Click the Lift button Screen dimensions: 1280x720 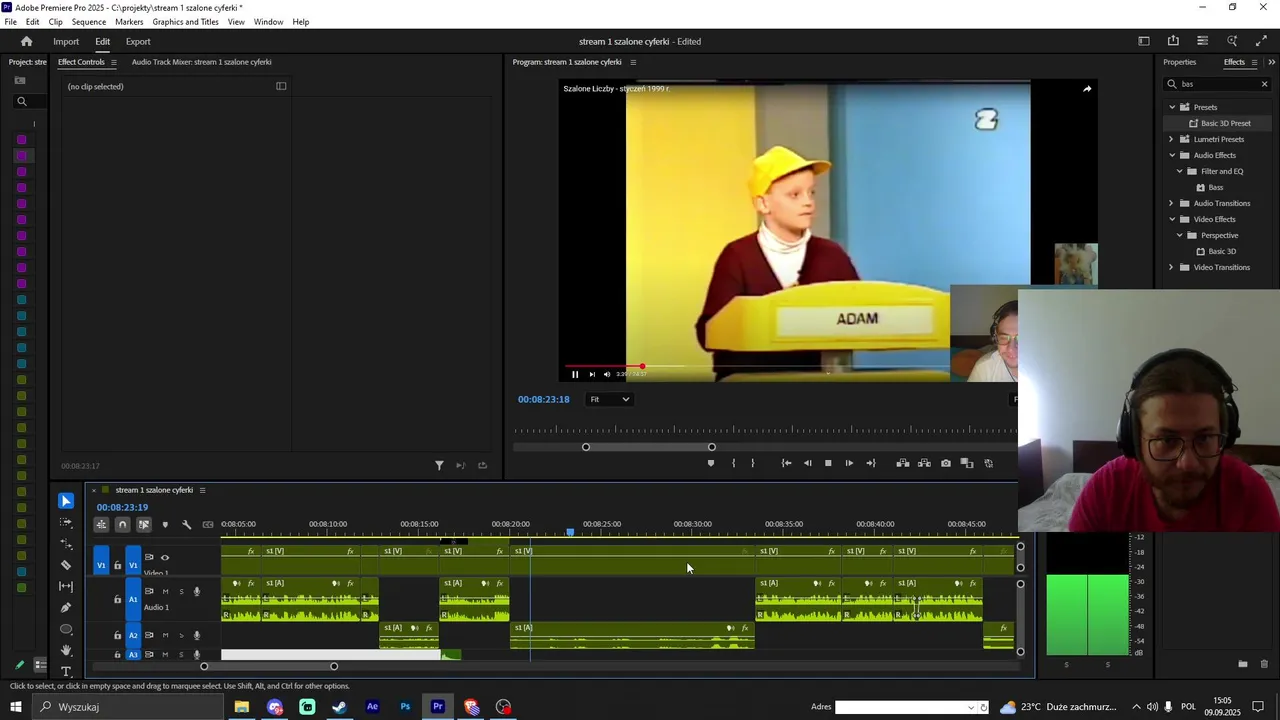click(x=903, y=463)
